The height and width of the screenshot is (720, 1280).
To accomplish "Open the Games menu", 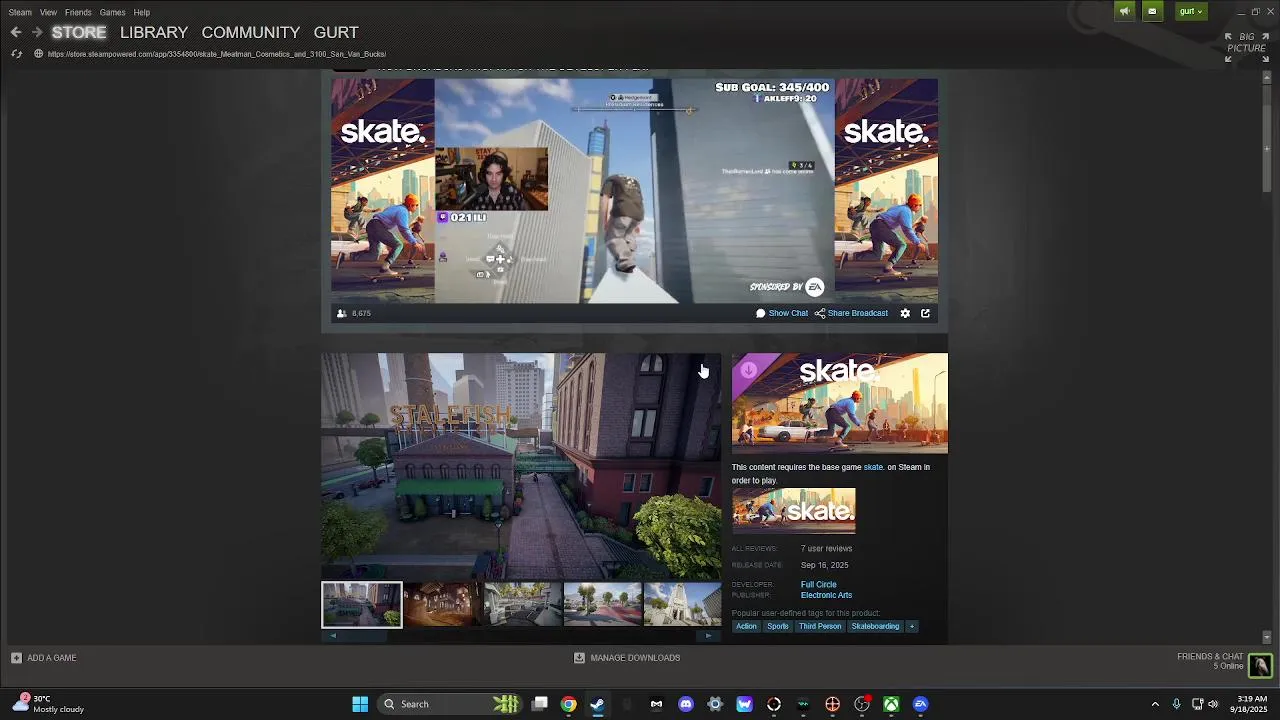I will pos(112,12).
